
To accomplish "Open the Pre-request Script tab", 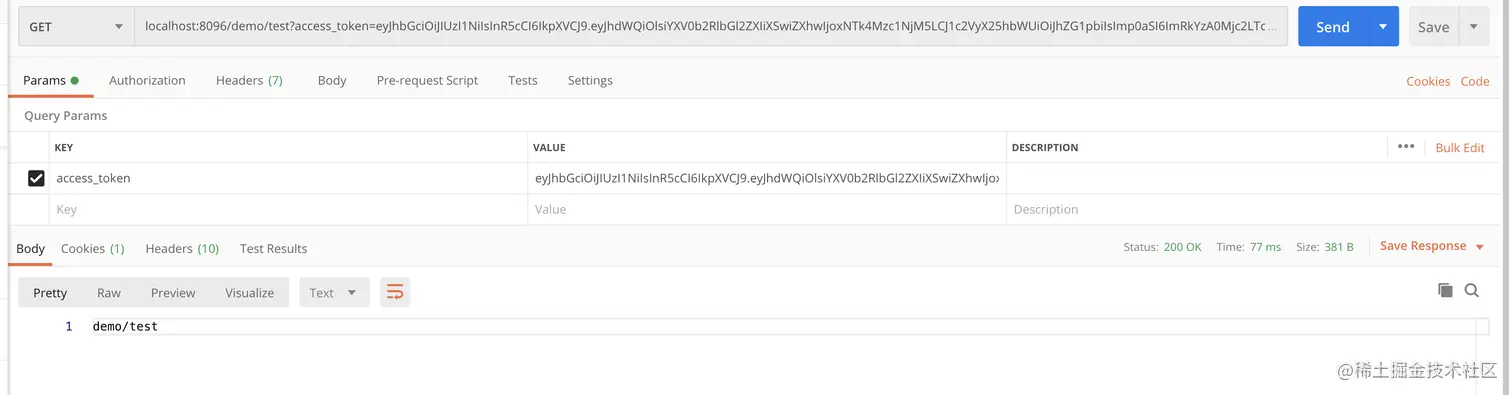I will coord(427,80).
